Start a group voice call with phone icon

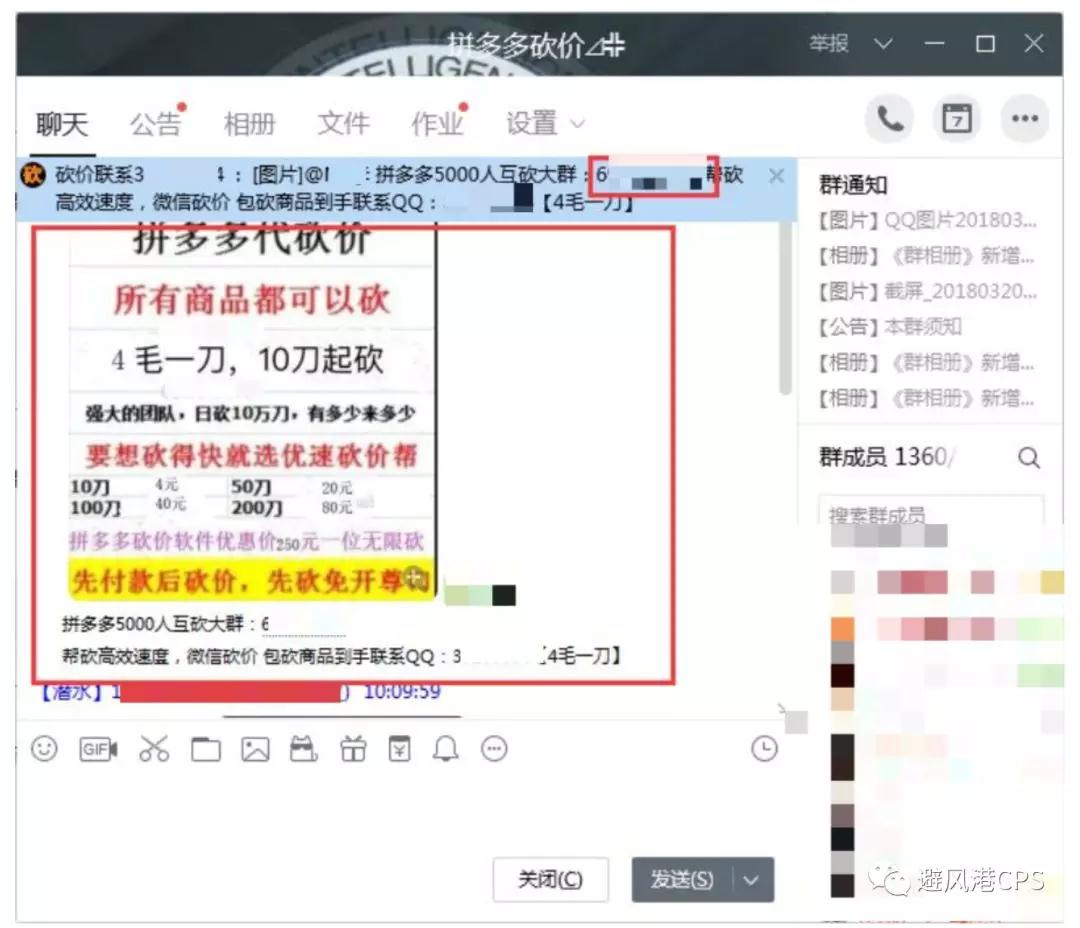coord(889,119)
